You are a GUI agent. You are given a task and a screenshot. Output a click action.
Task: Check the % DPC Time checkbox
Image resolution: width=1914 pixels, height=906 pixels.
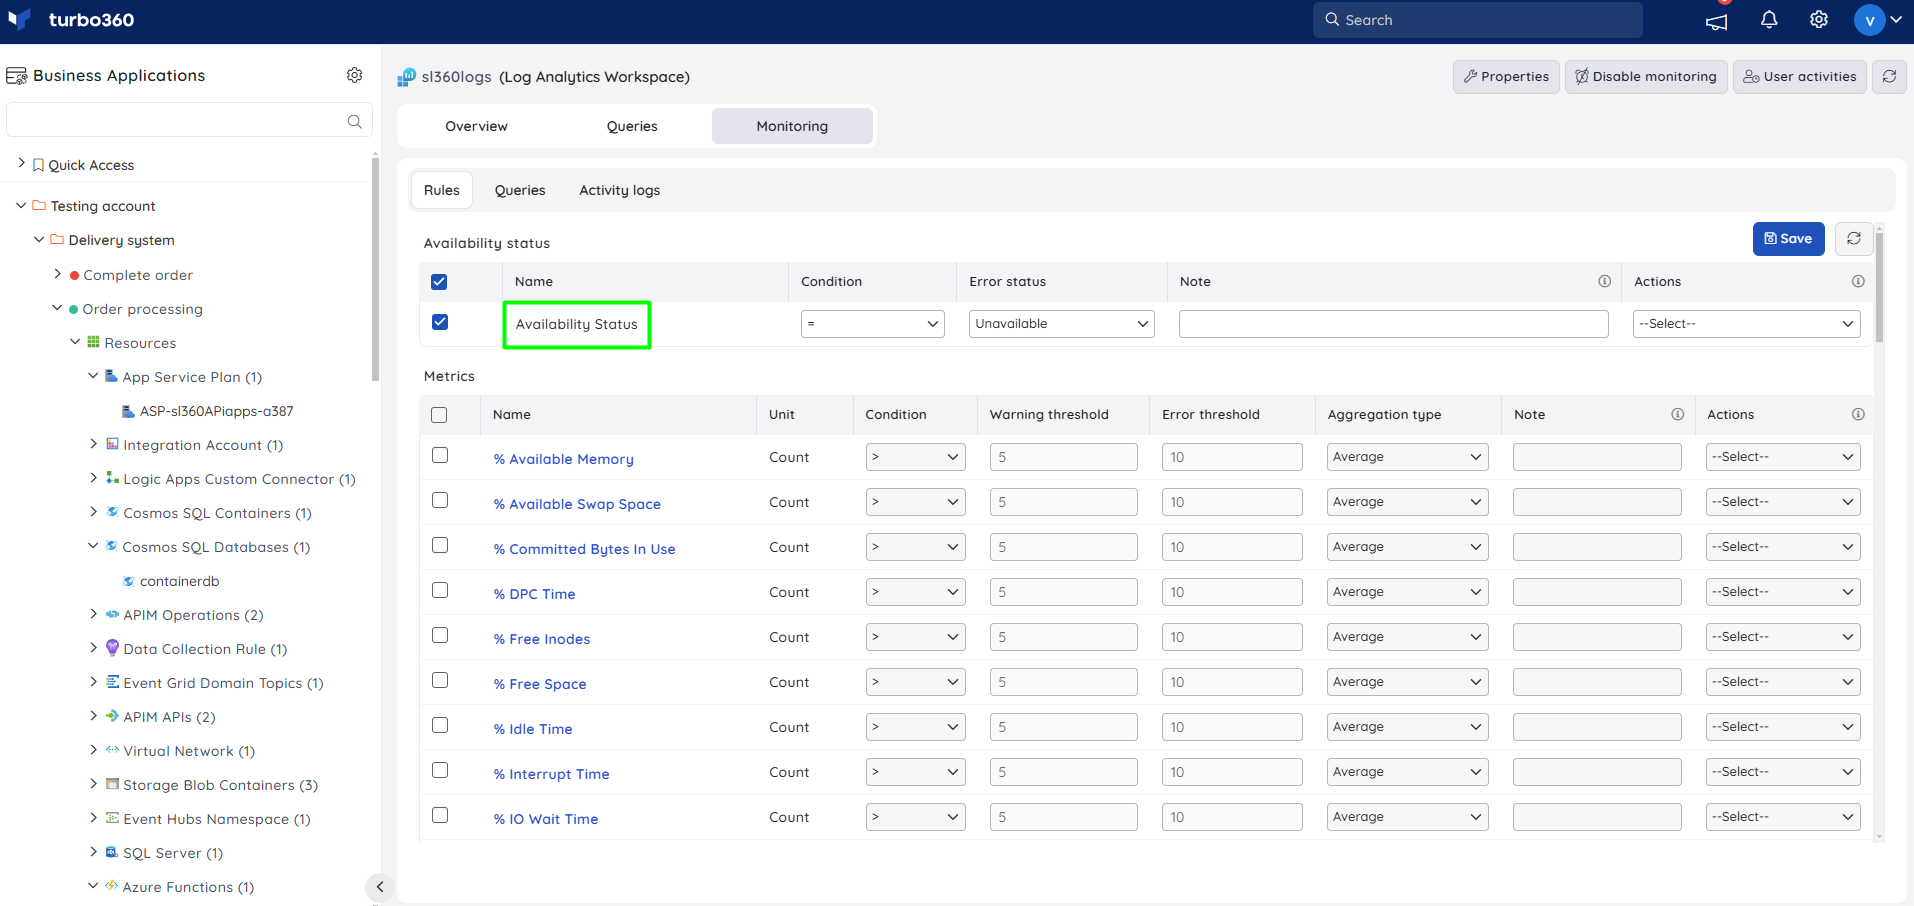440,590
